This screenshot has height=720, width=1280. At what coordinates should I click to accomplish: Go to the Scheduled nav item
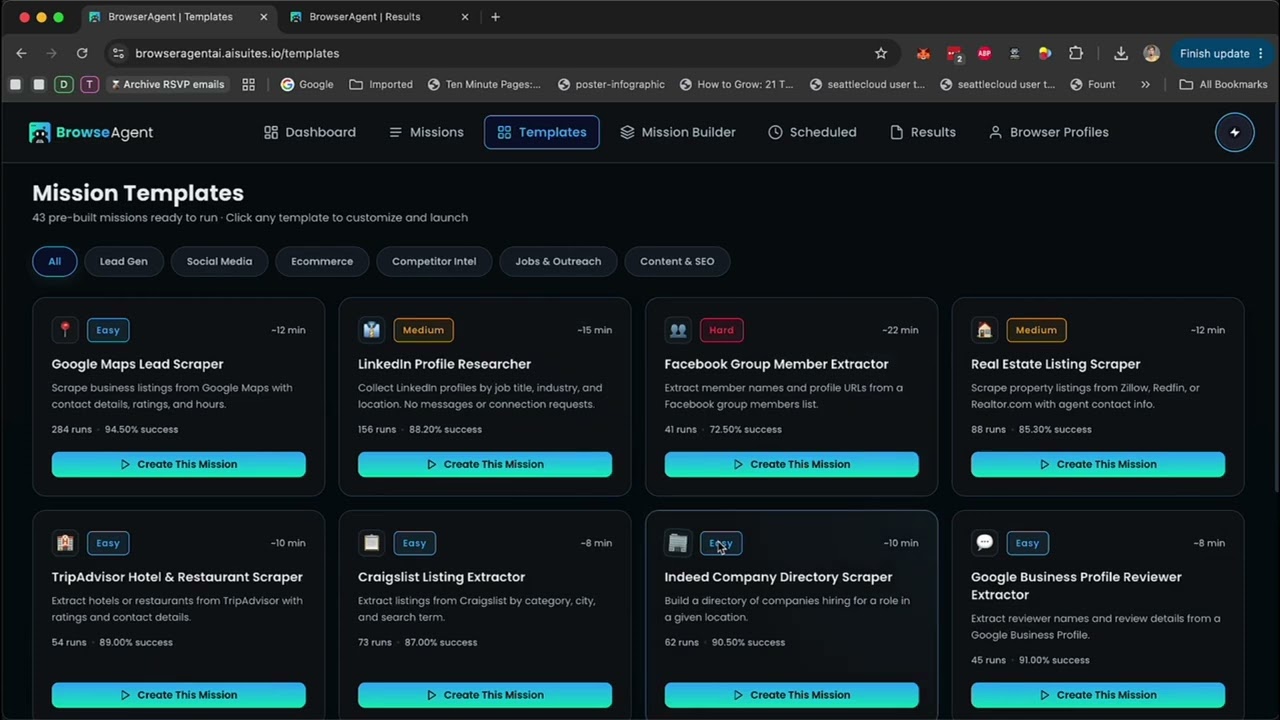point(812,132)
